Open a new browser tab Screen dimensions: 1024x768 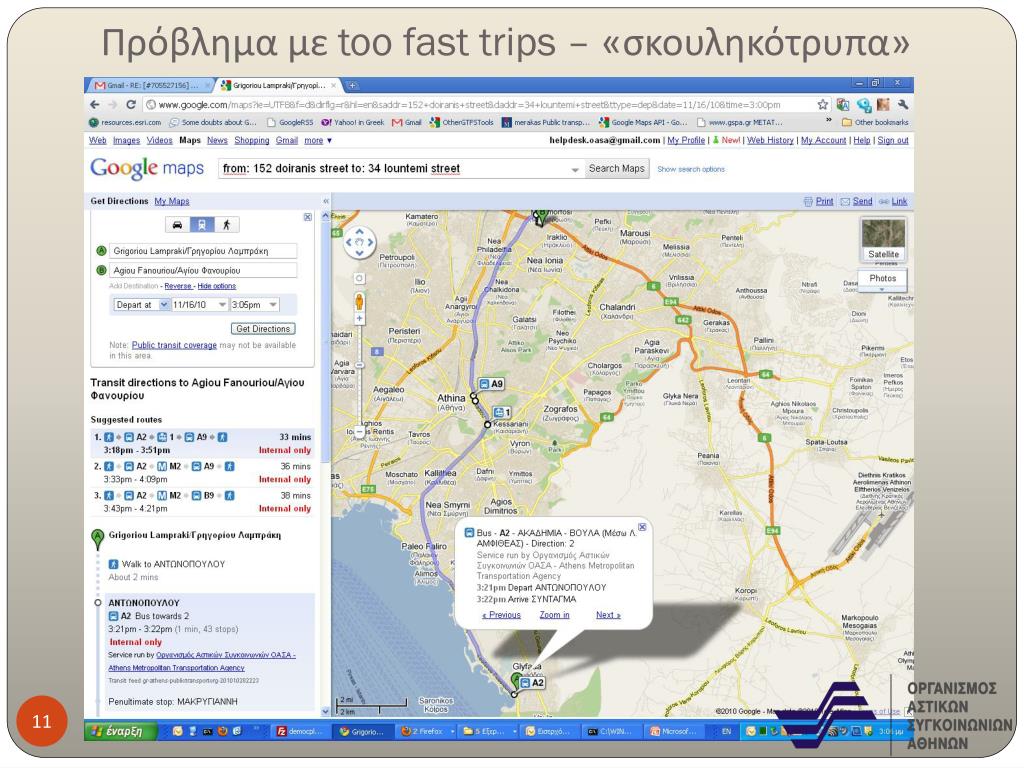[x=352, y=86]
